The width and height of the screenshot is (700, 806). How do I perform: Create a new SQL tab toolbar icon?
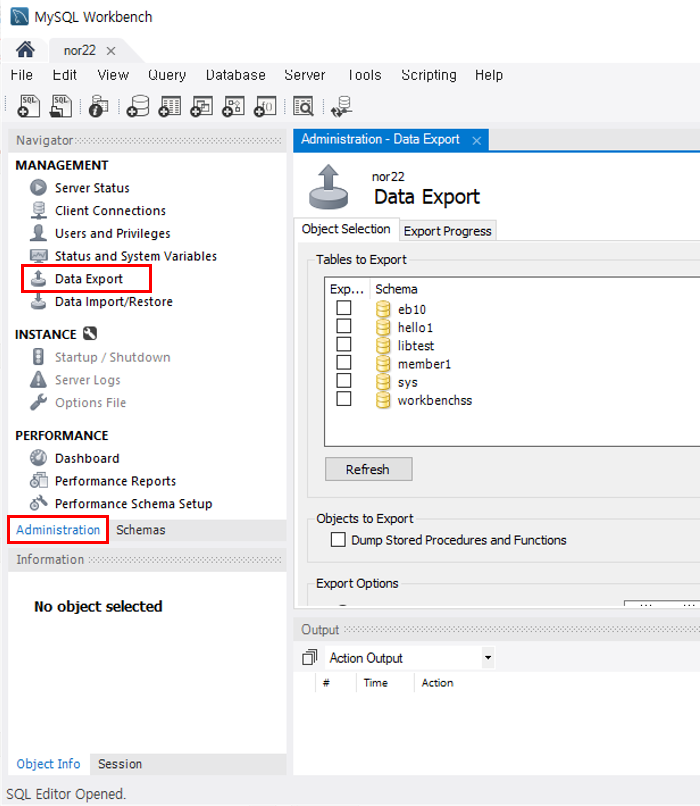28,106
